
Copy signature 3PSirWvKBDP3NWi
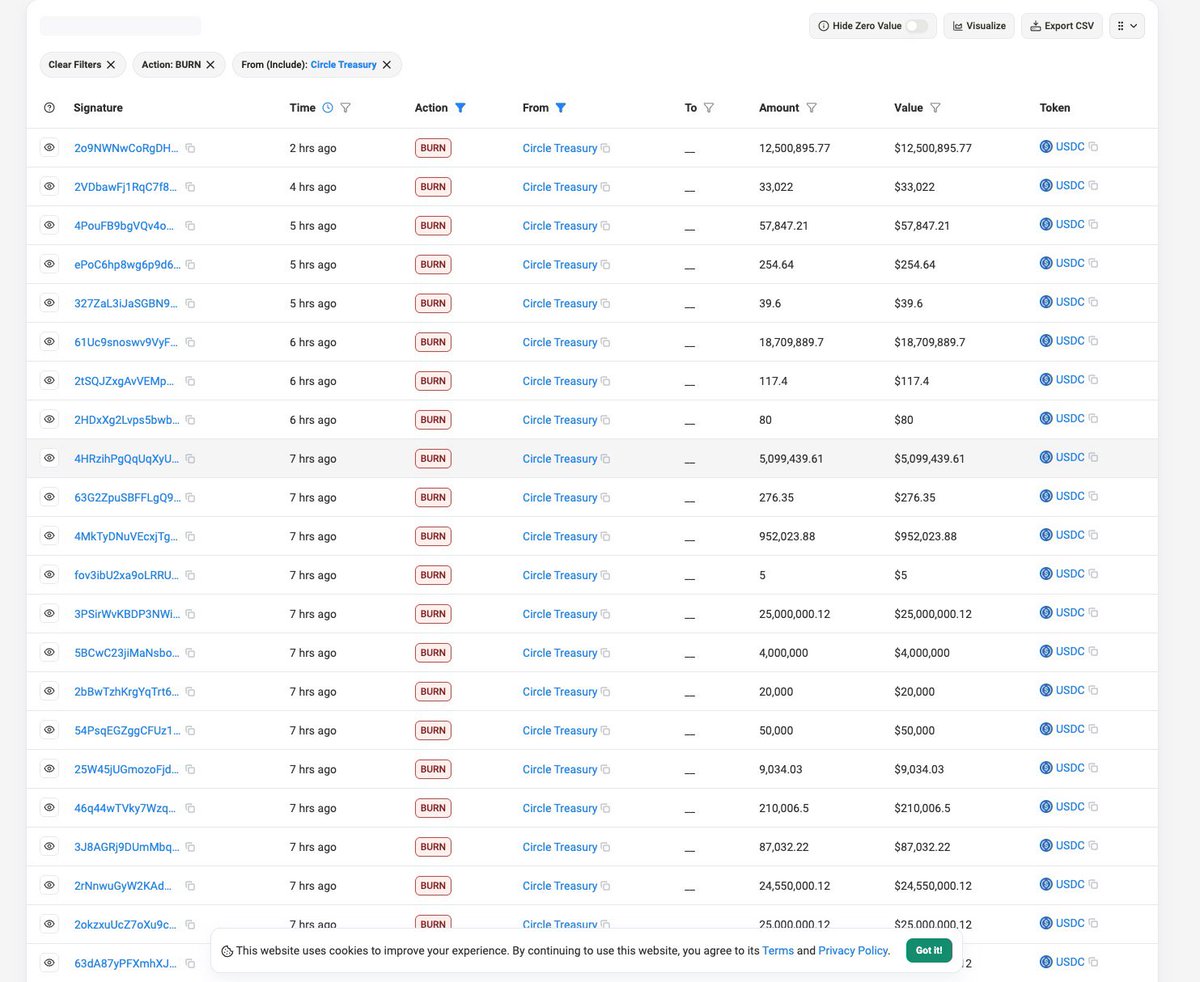click(190, 614)
